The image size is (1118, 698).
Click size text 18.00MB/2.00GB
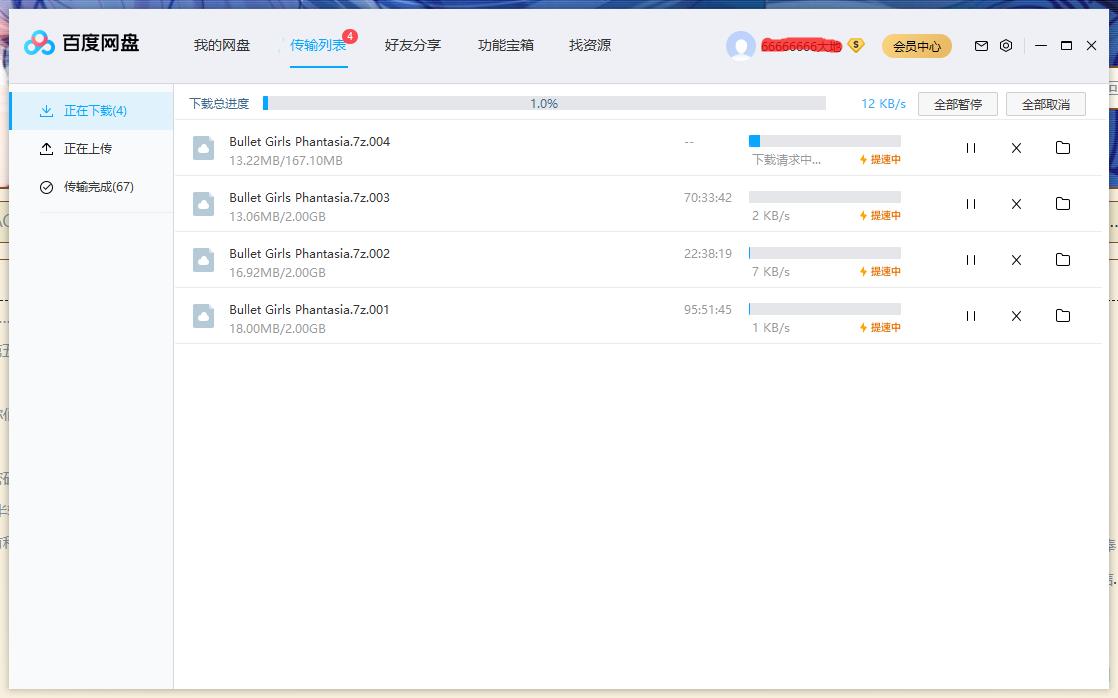[x=277, y=328]
